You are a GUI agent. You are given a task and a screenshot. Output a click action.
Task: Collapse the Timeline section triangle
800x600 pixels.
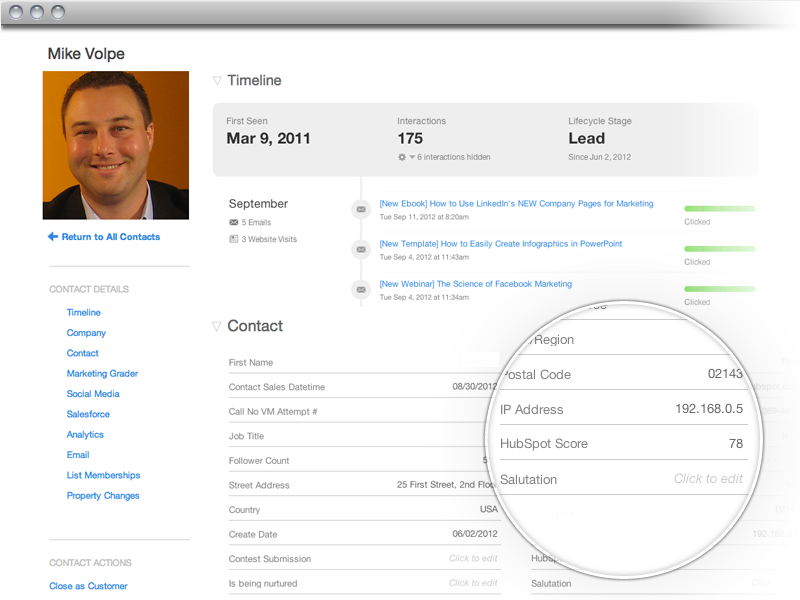(x=217, y=81)
